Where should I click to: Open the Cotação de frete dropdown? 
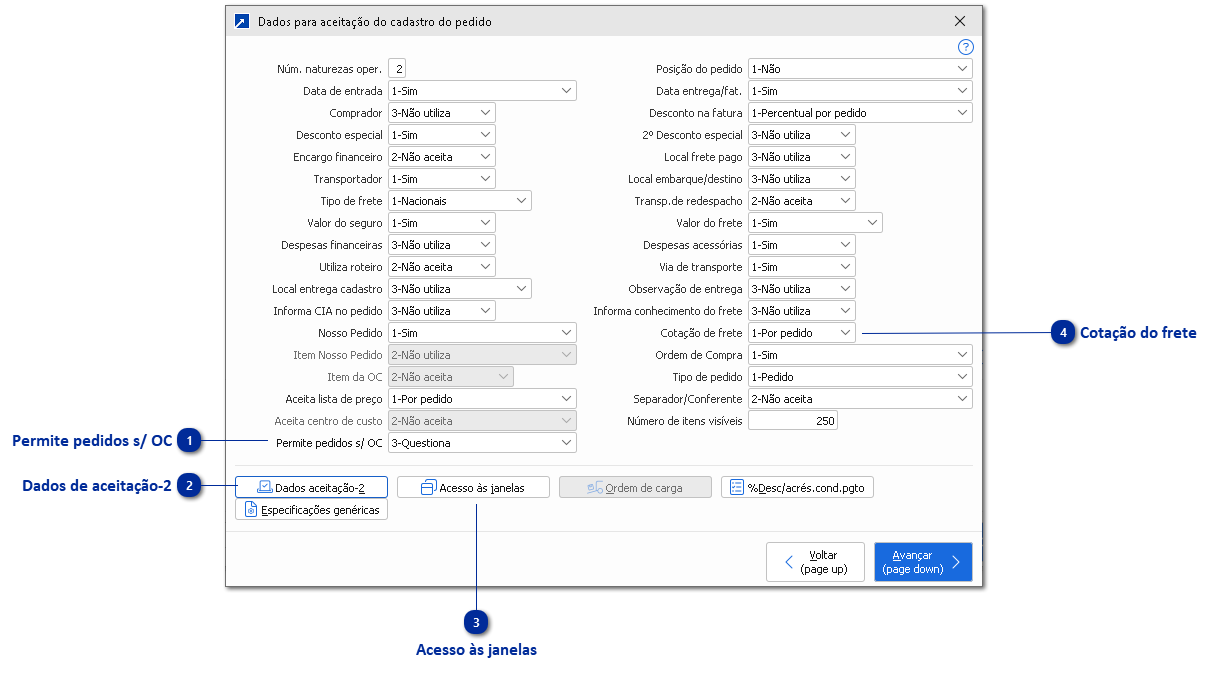[x=845, y=333]
